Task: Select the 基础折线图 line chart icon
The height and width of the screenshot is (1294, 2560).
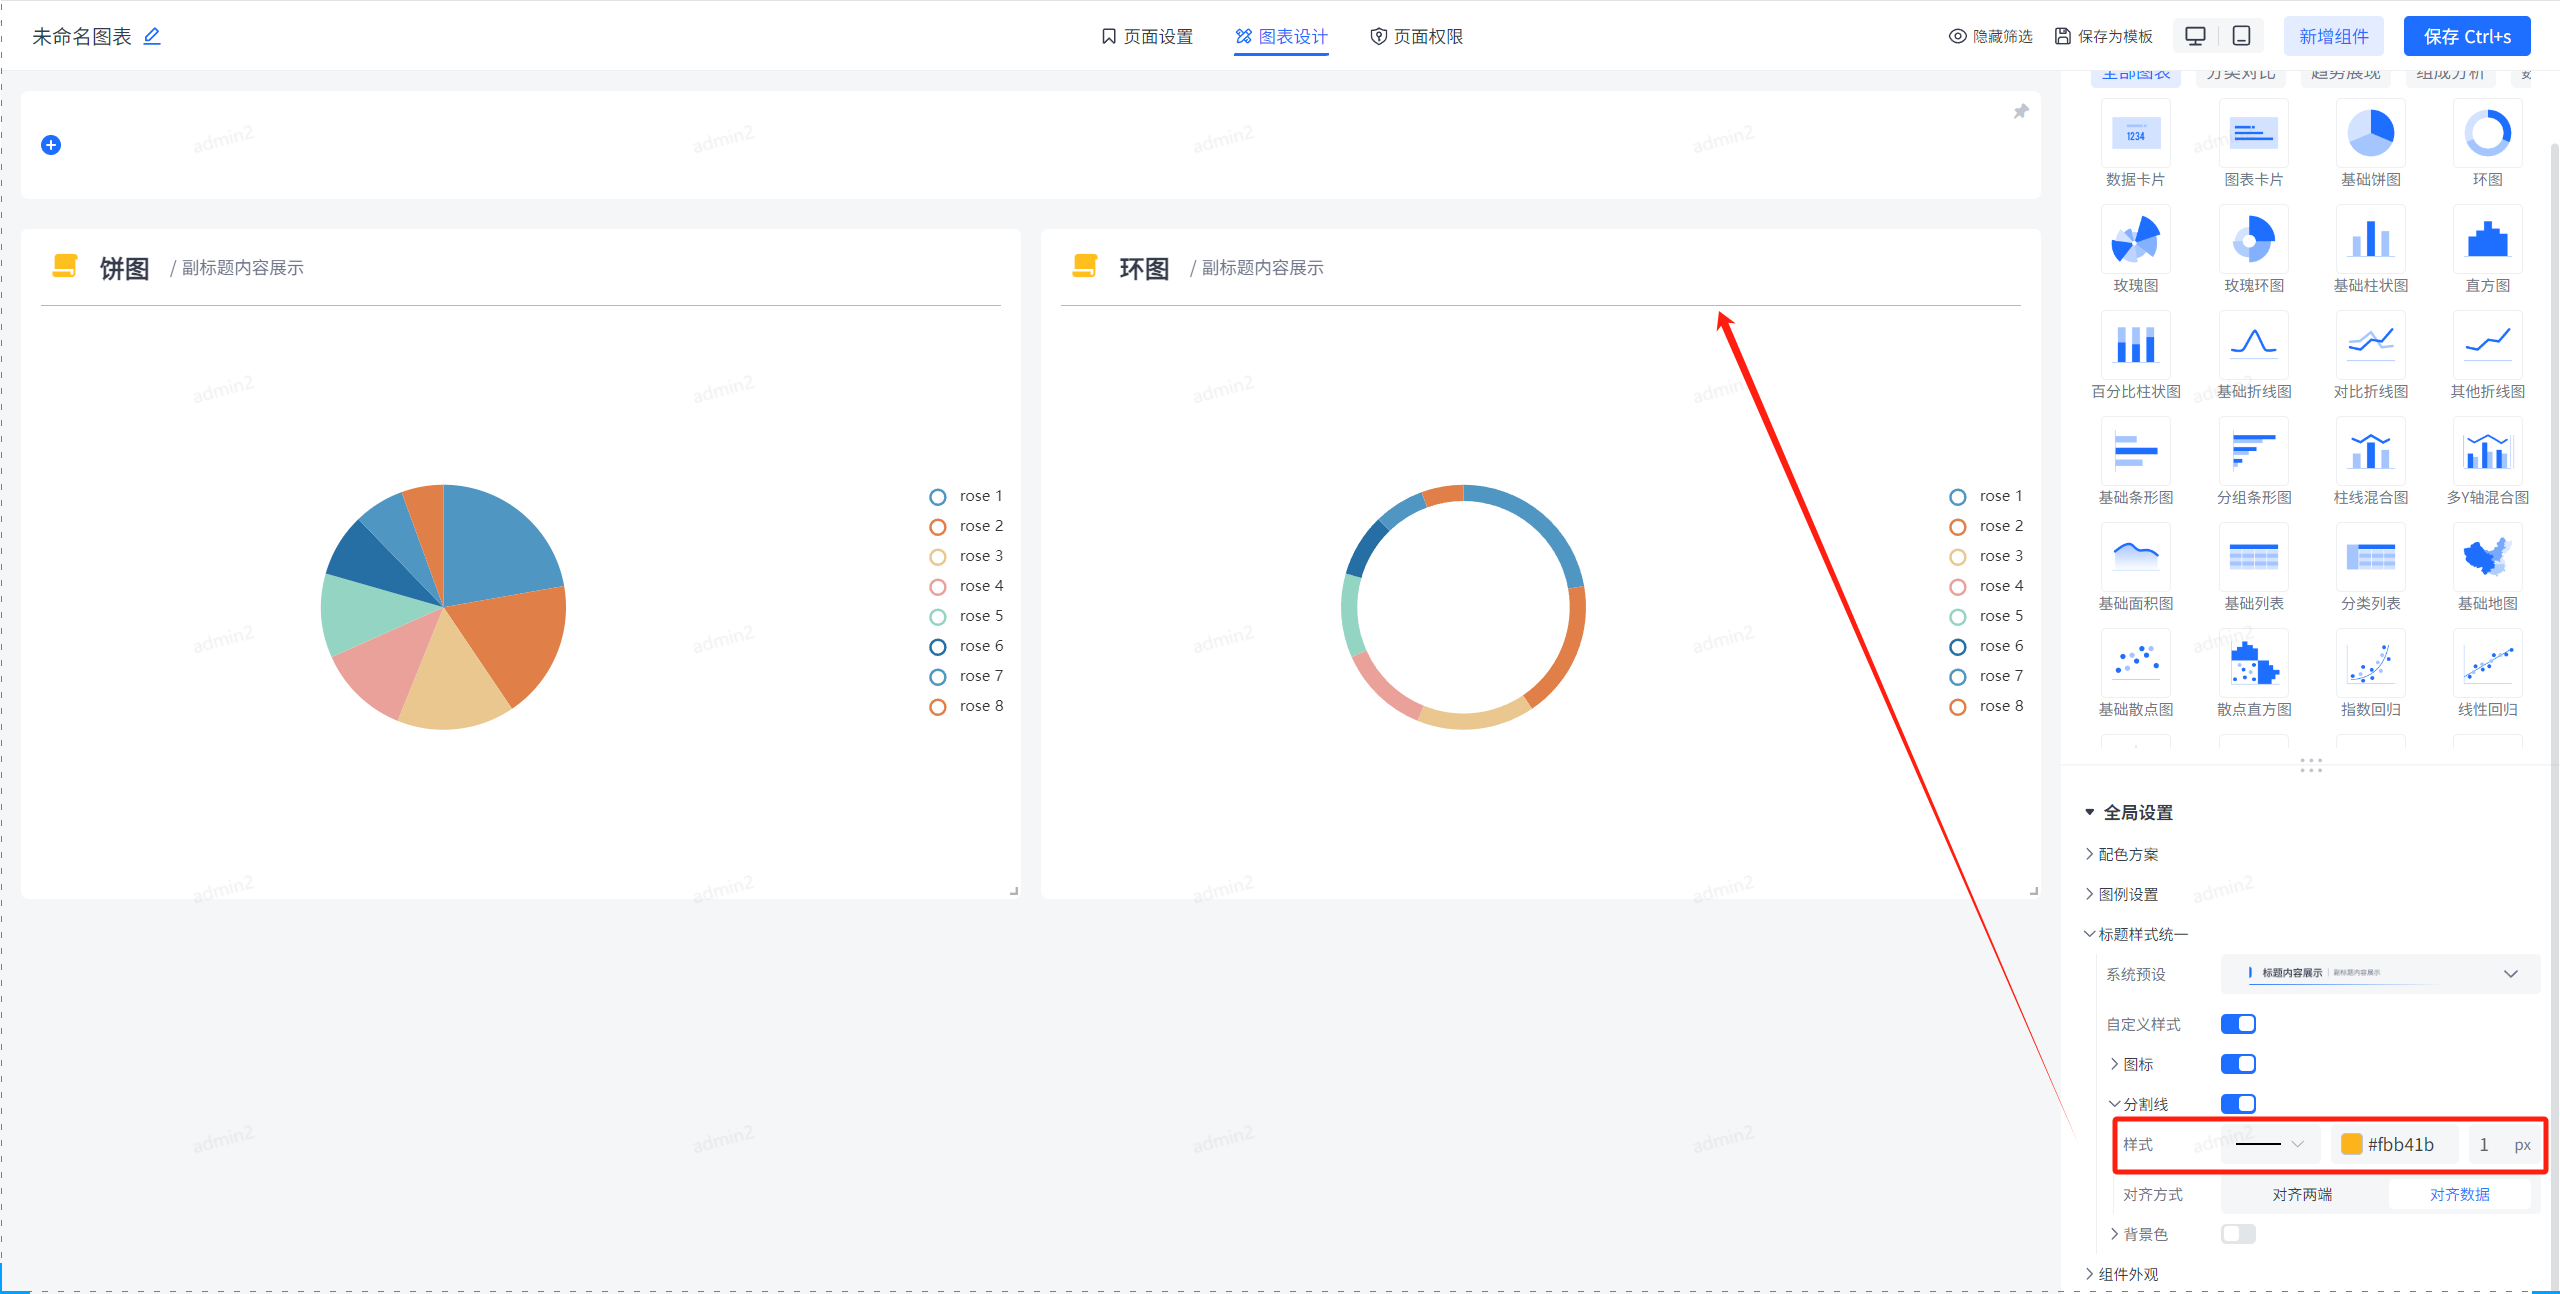Action: pyautogui.click(x=2253, y=346)
